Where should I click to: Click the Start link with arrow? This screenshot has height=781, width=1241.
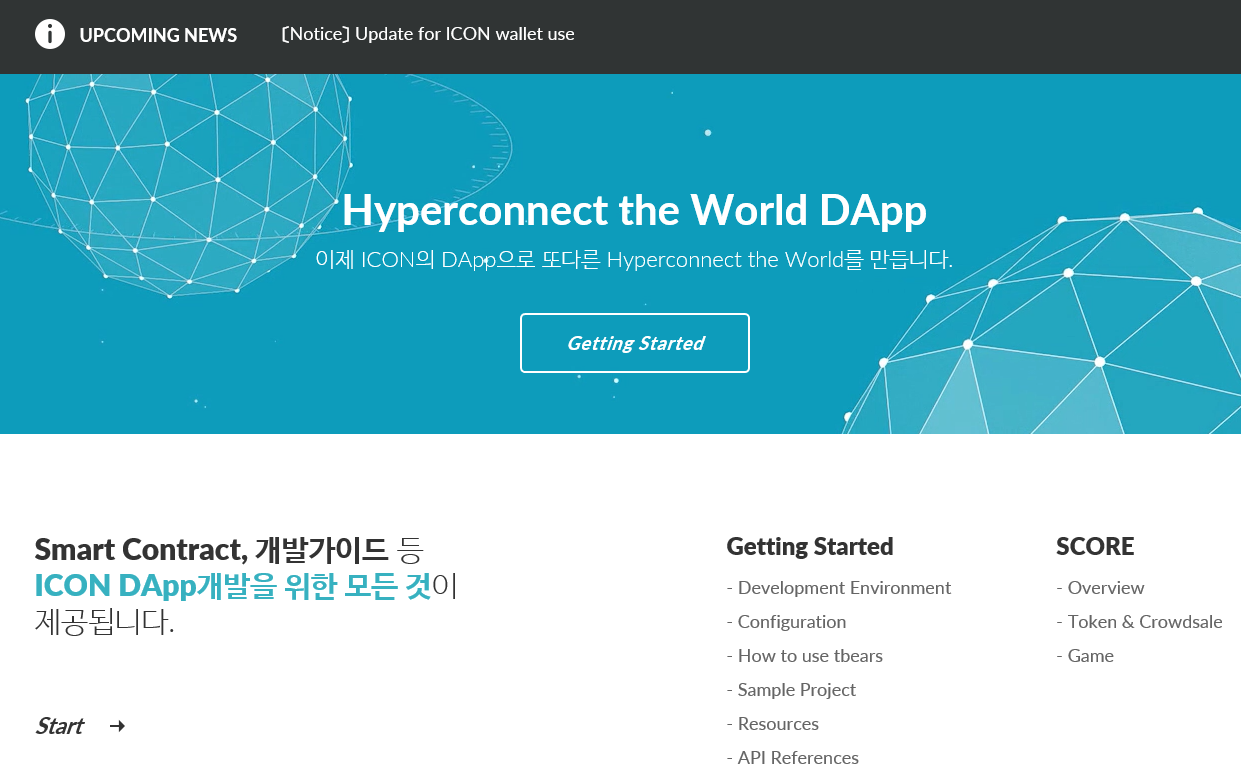tap(80, 726)
